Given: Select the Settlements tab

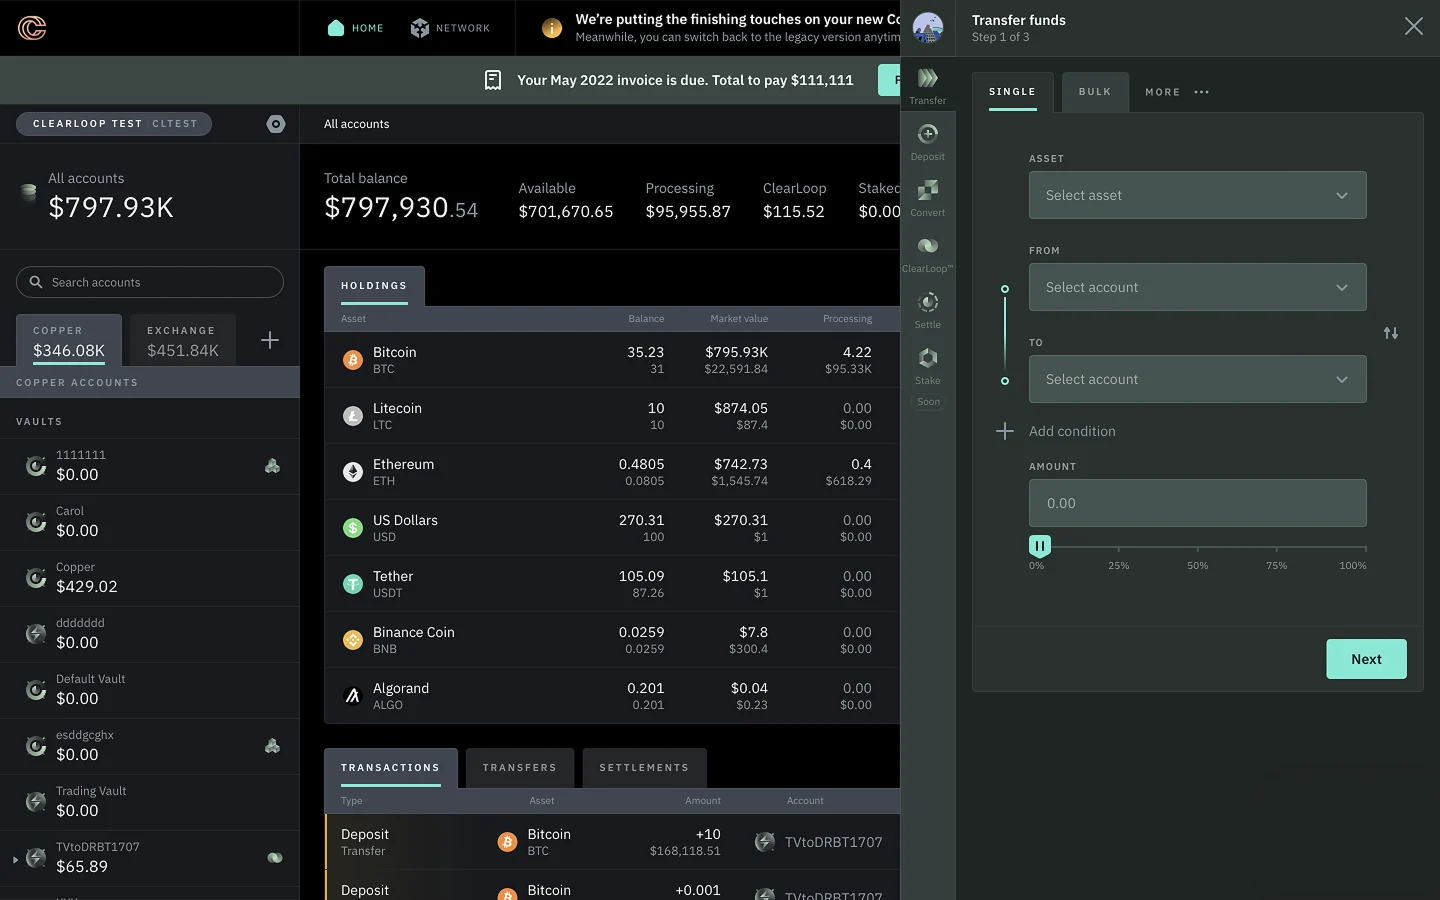Looking at the screenshot, I should (x=644, y=768).
